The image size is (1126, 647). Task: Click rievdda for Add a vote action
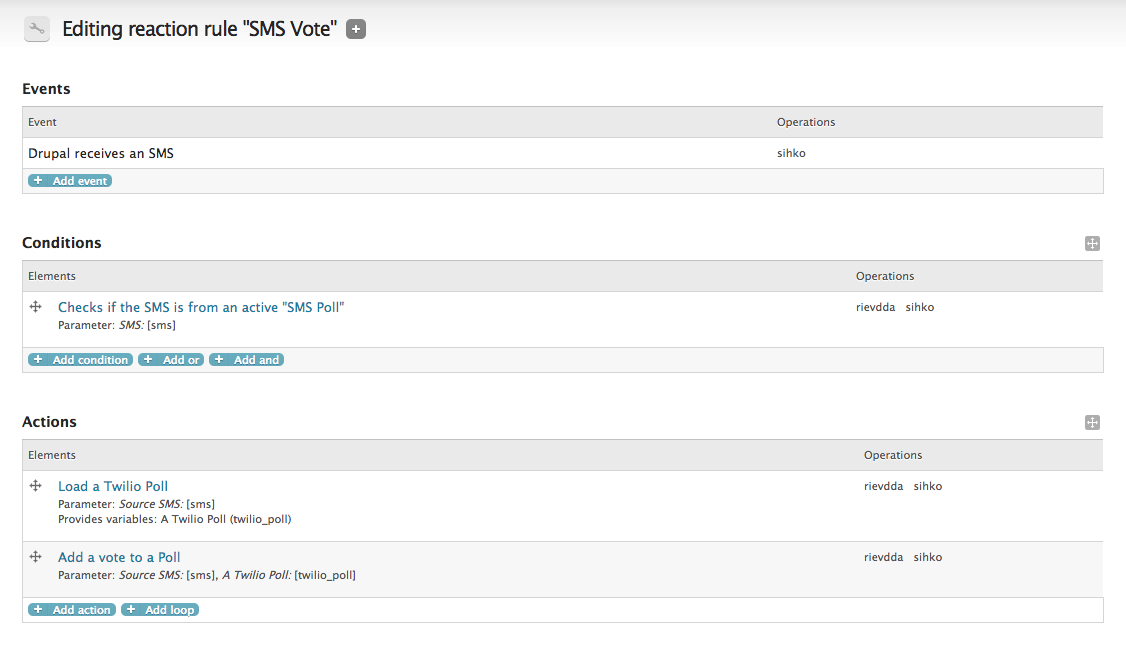pos(883,558)
